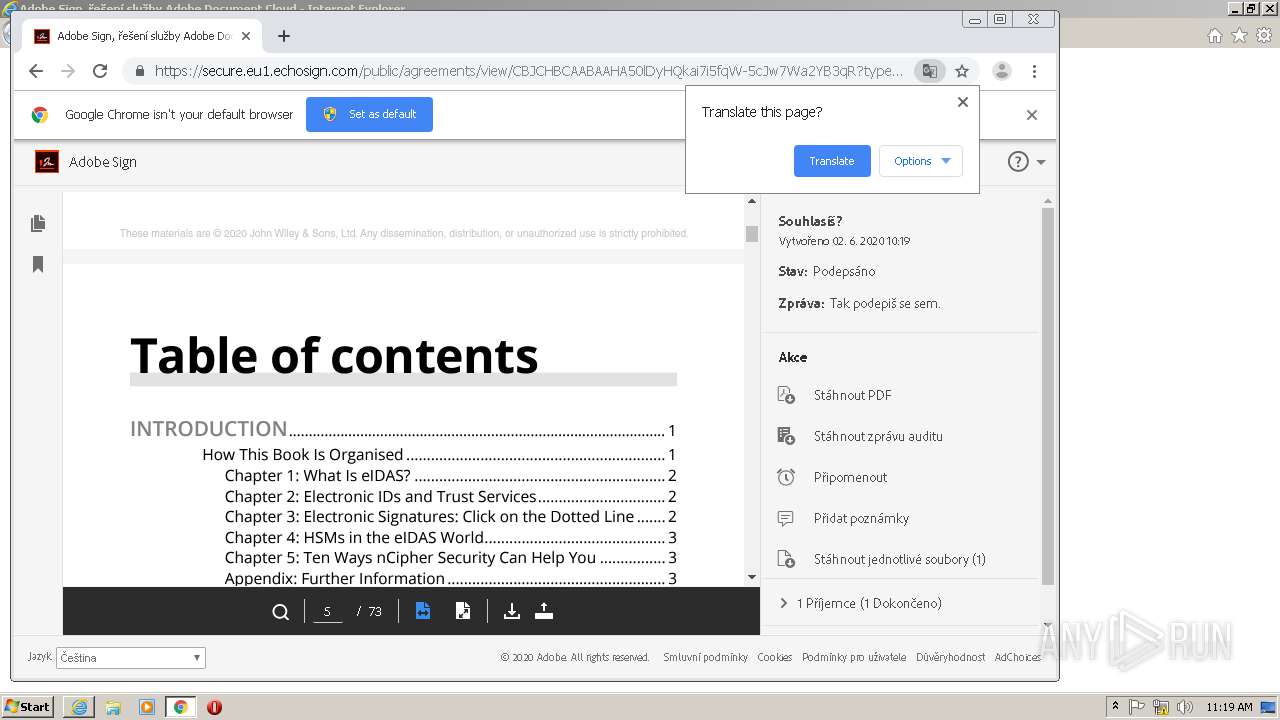
Task: Click the right panel vertical scrollbar
Action: click(1048, 396)
